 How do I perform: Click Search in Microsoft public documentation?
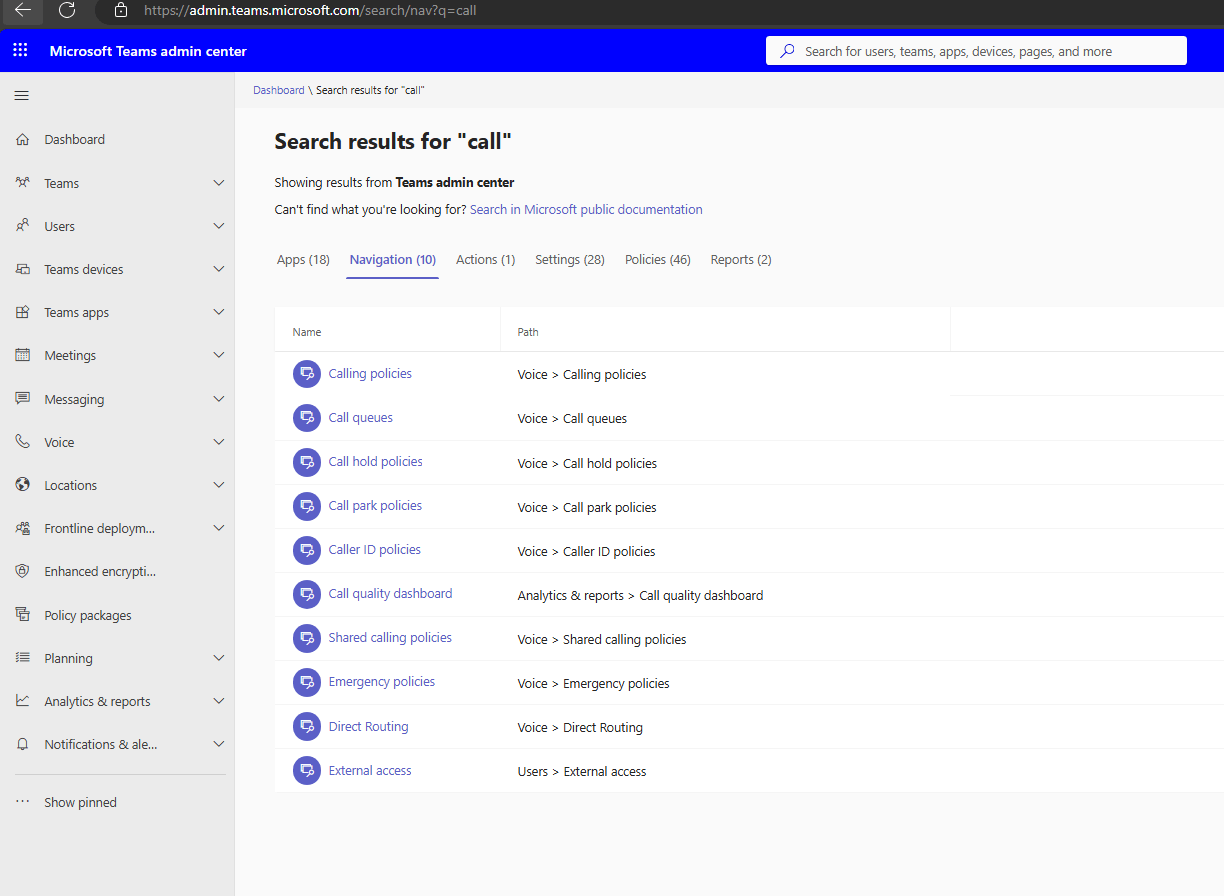click(586, 209)
